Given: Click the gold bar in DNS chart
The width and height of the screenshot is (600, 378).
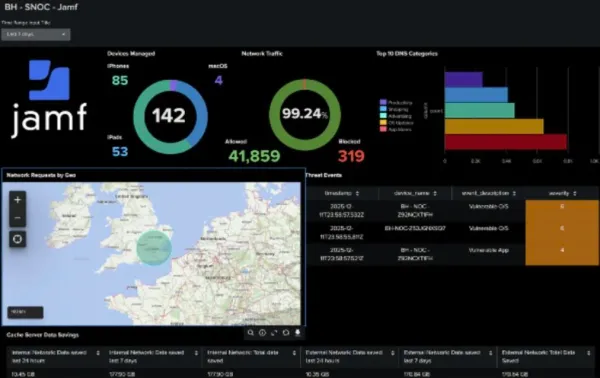Looking at the screenshot, I should tap(494, 126).
